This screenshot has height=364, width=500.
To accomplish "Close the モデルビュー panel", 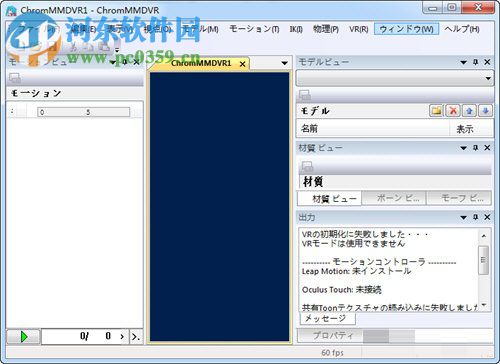I will coord(487,62).
